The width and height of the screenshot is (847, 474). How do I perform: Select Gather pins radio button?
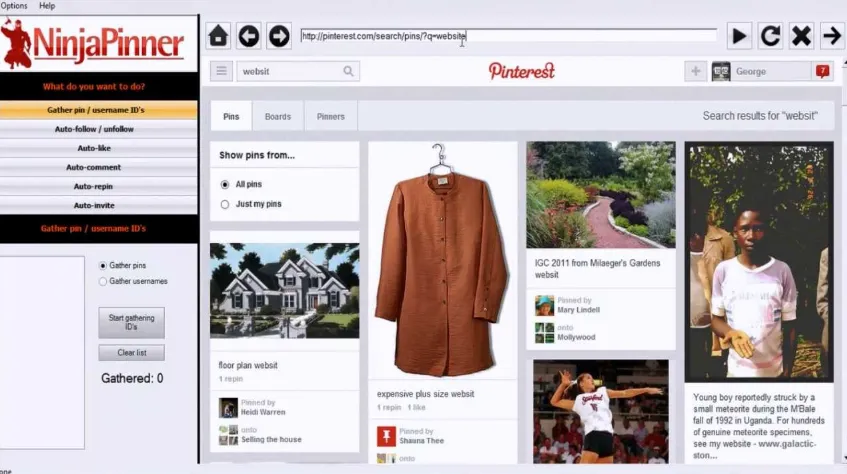(x=103, y=265)
